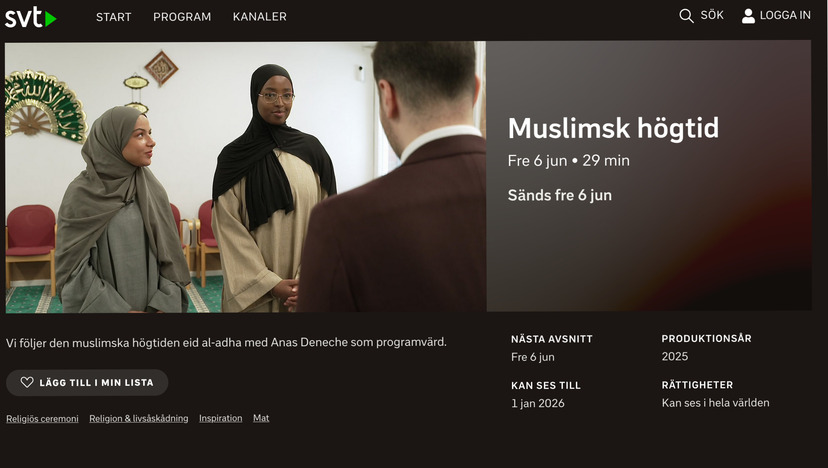Image resolution: width=828 pixels, height=468 pixels.
Task: Follow the Religion & livsåskådning link
Action: tap(138, 418)
